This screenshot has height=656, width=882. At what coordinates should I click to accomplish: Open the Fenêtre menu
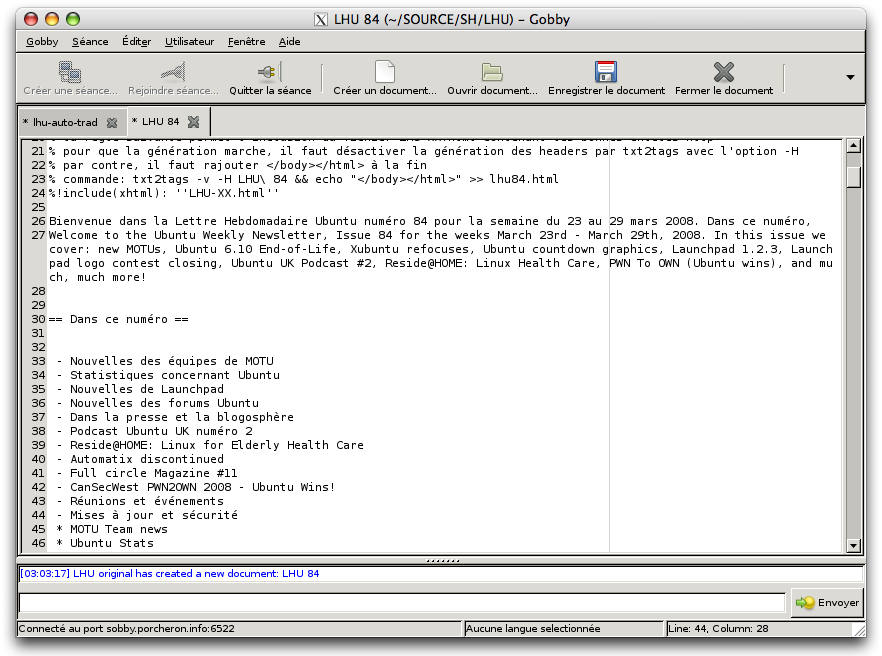click(246, 41)
